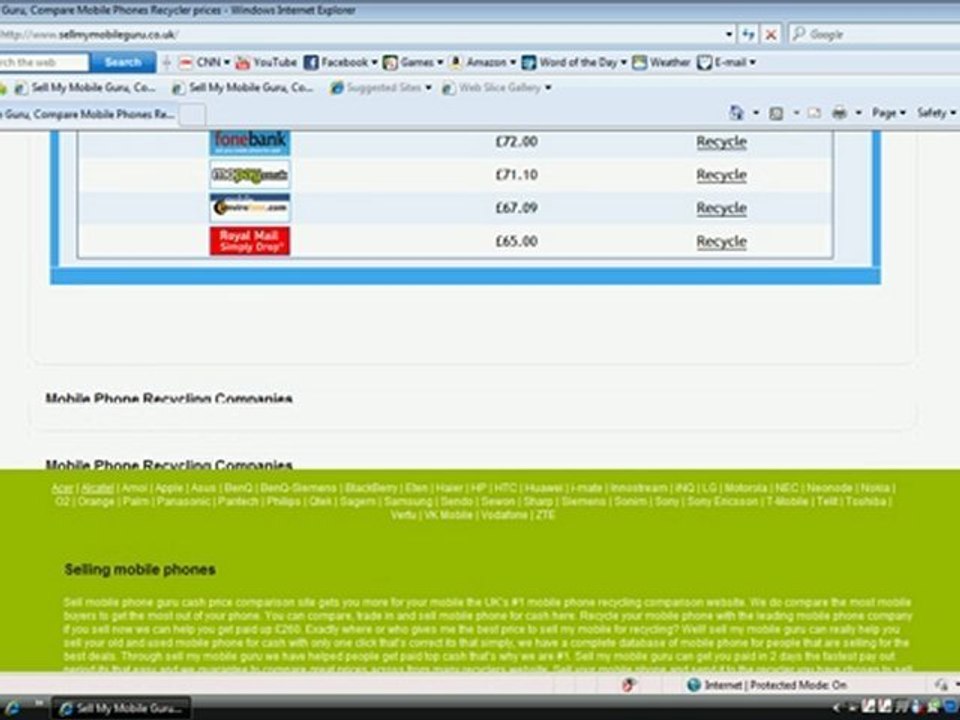Click the Acer brand link

(x=62, y=489)
